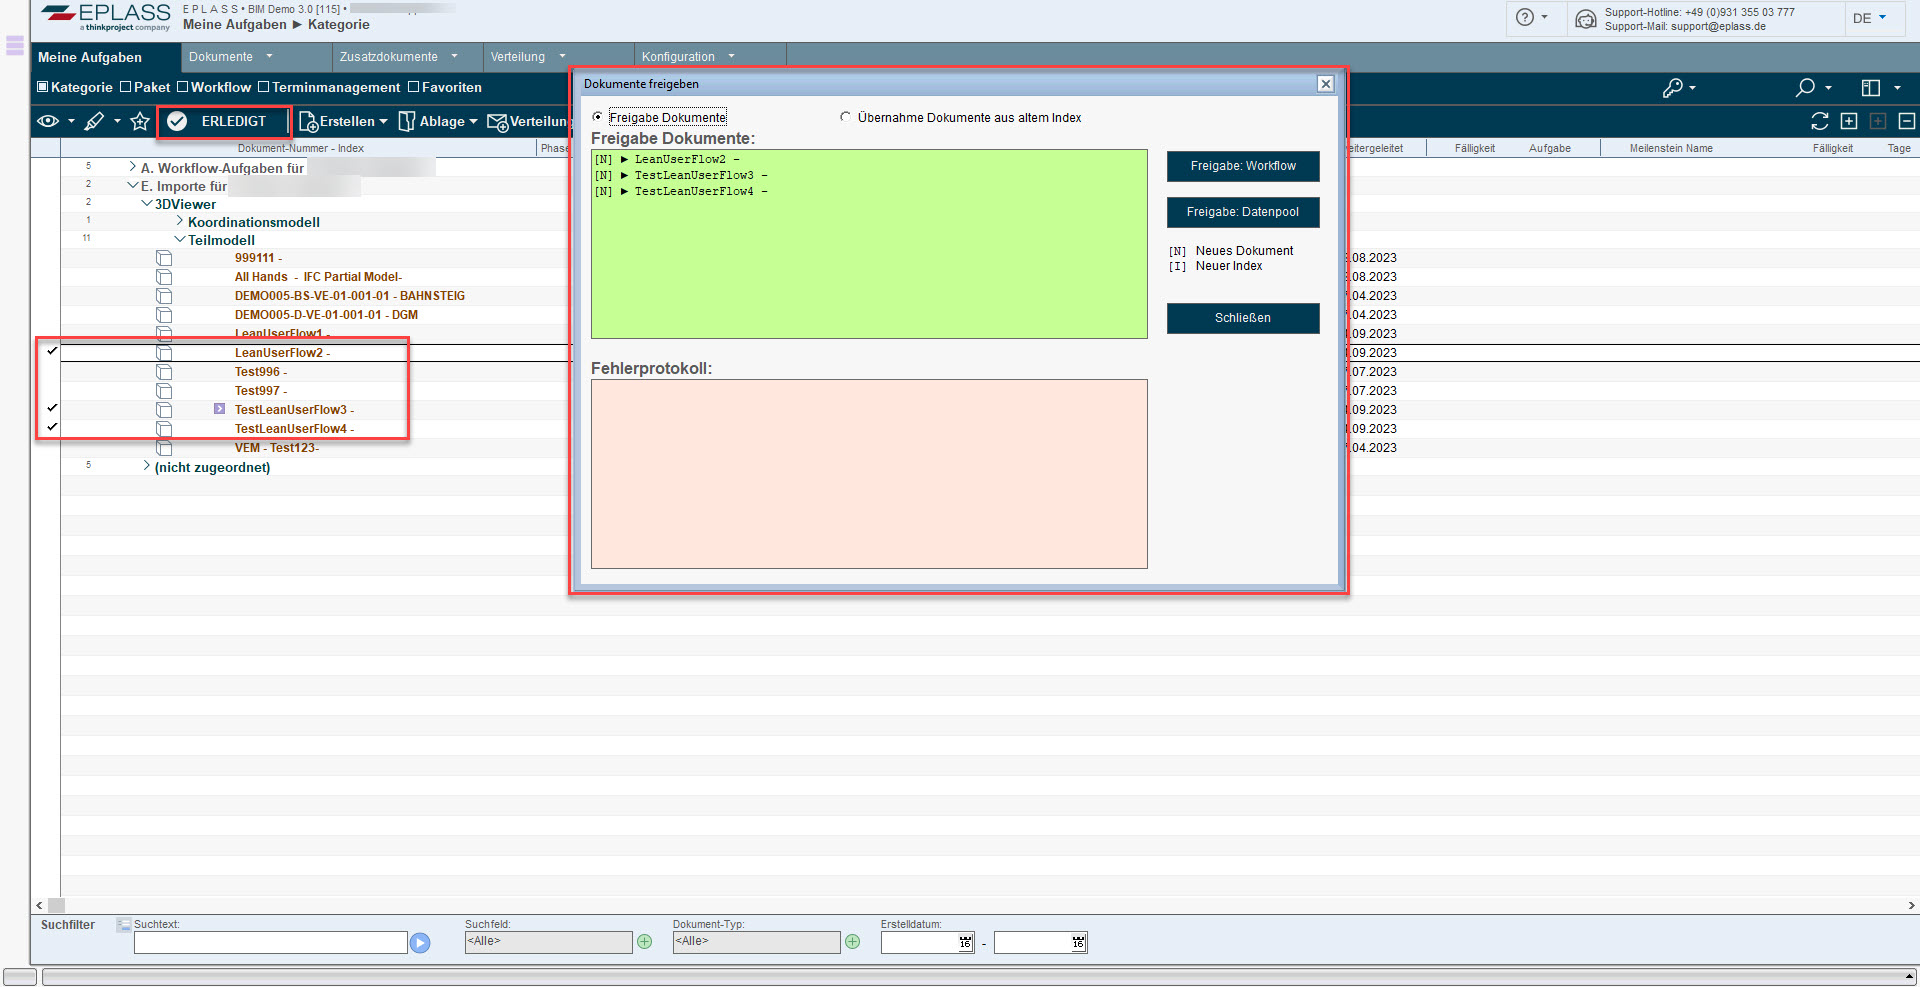This screenshot has height=987, width=1920.
Task: Enable the Workflow view checkbox
Action: point(183,87)
